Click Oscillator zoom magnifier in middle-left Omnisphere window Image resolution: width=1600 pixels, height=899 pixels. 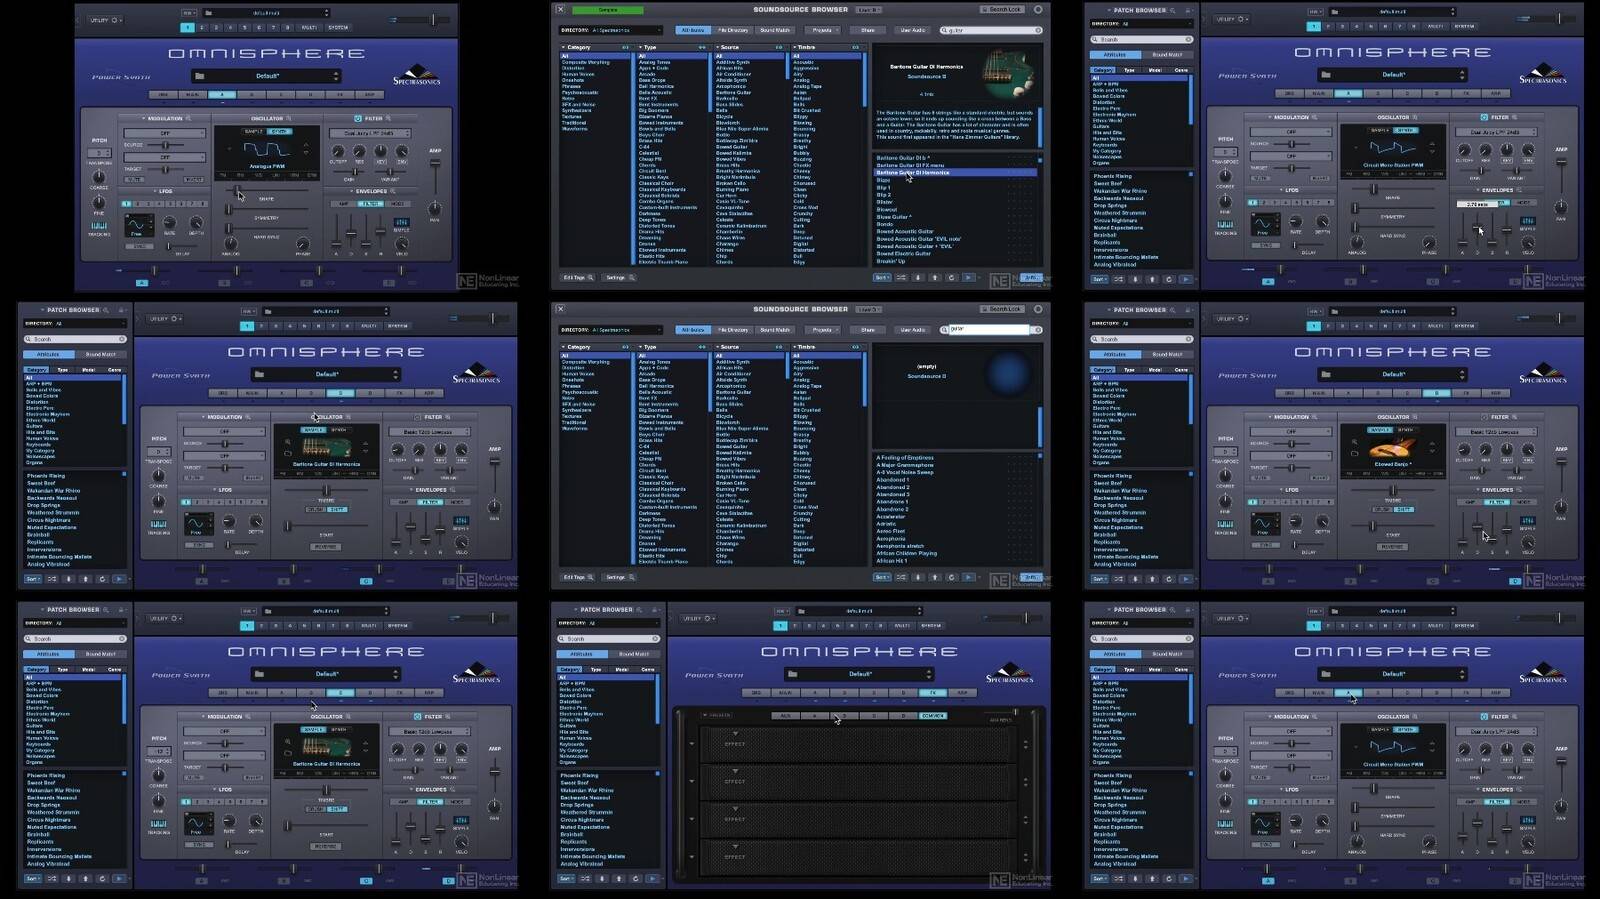pyautogui.click(x=348, y=417)
